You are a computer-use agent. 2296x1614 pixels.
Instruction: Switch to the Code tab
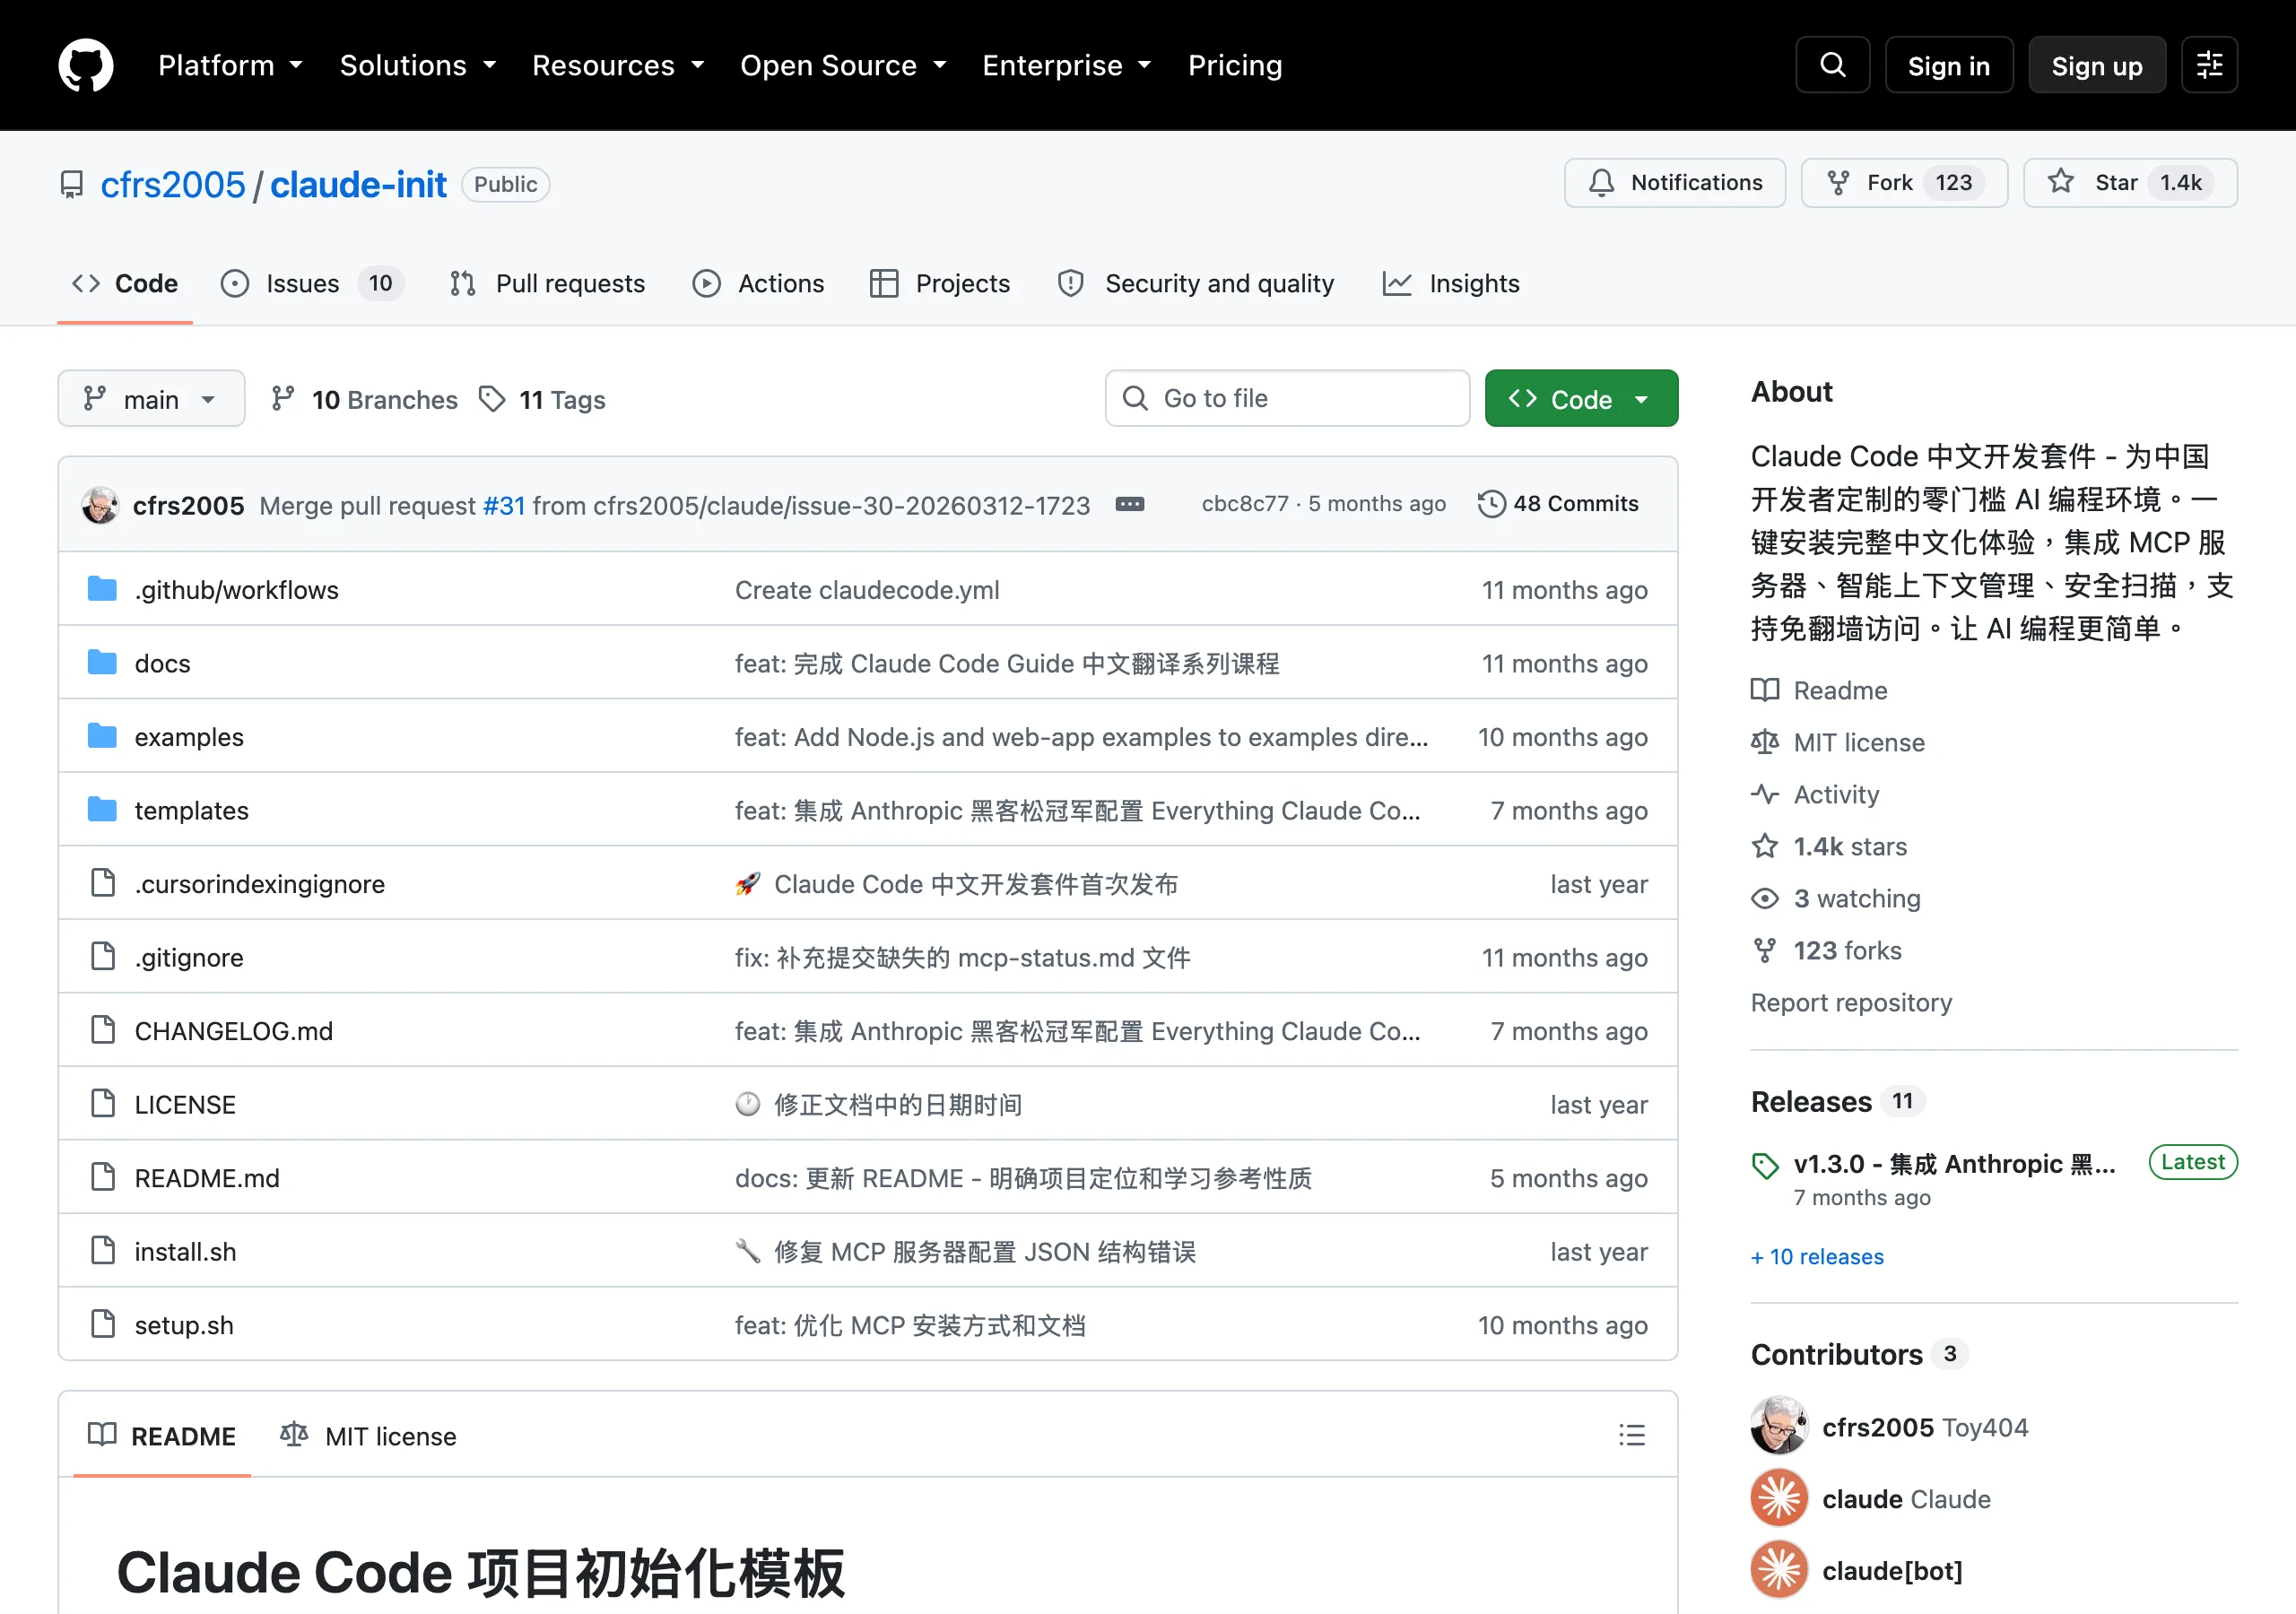tap(125, 284)
